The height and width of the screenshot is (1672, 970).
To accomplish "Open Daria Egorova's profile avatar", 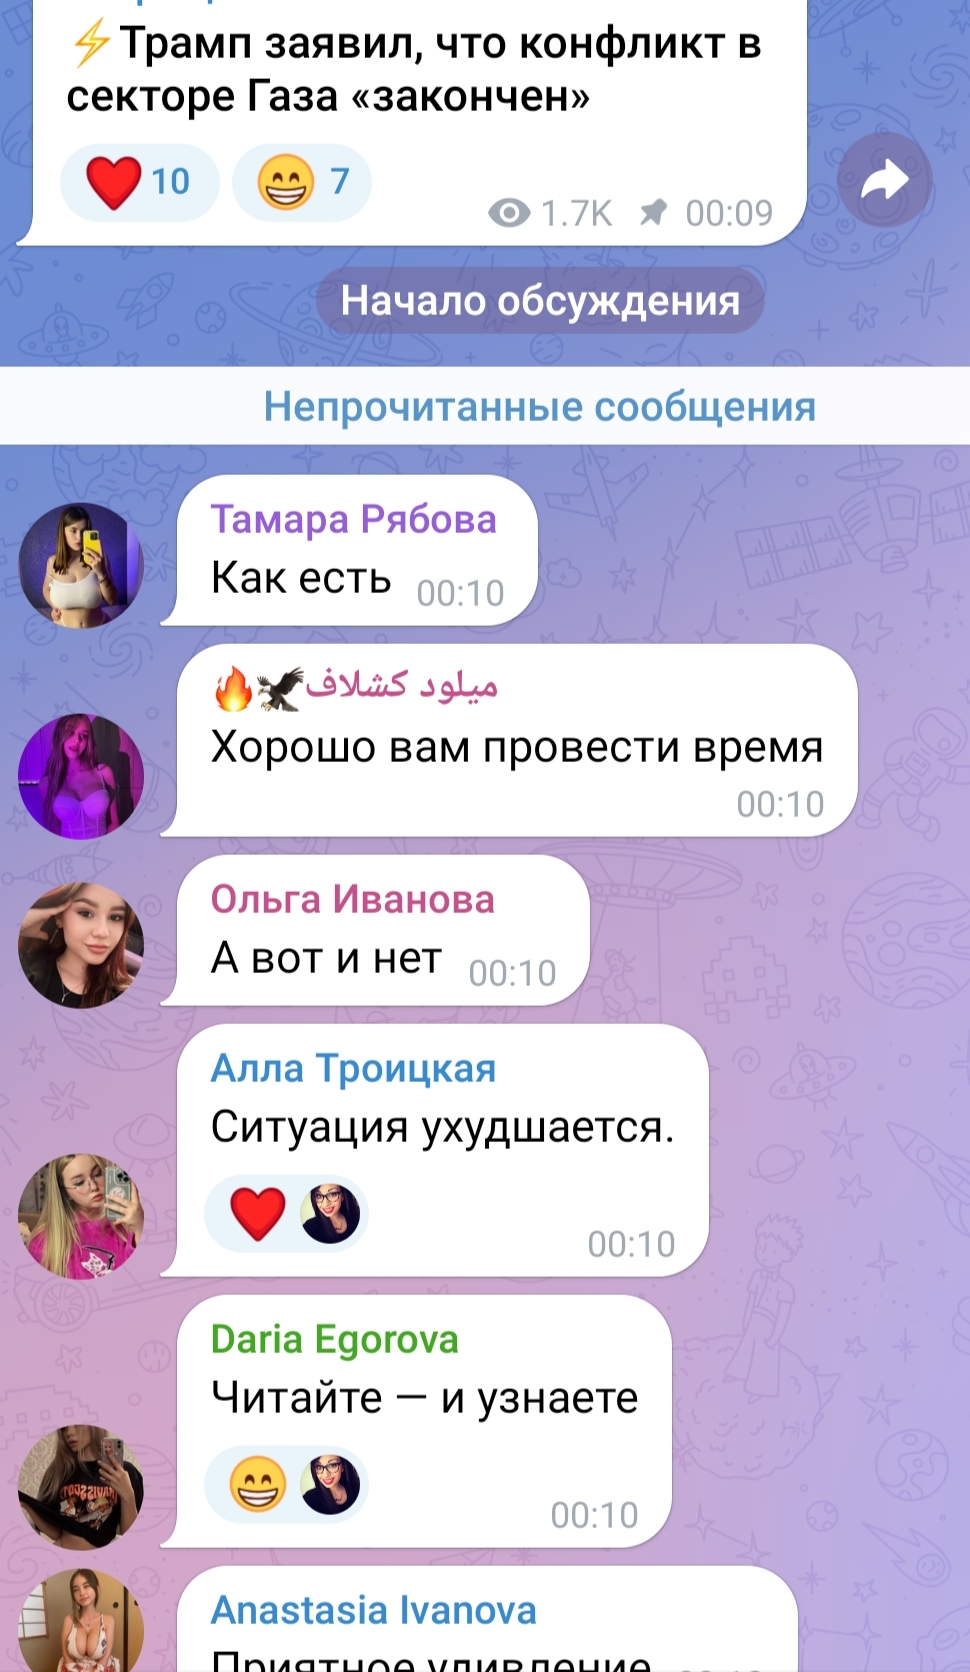I will click(x=81, y=1487).
